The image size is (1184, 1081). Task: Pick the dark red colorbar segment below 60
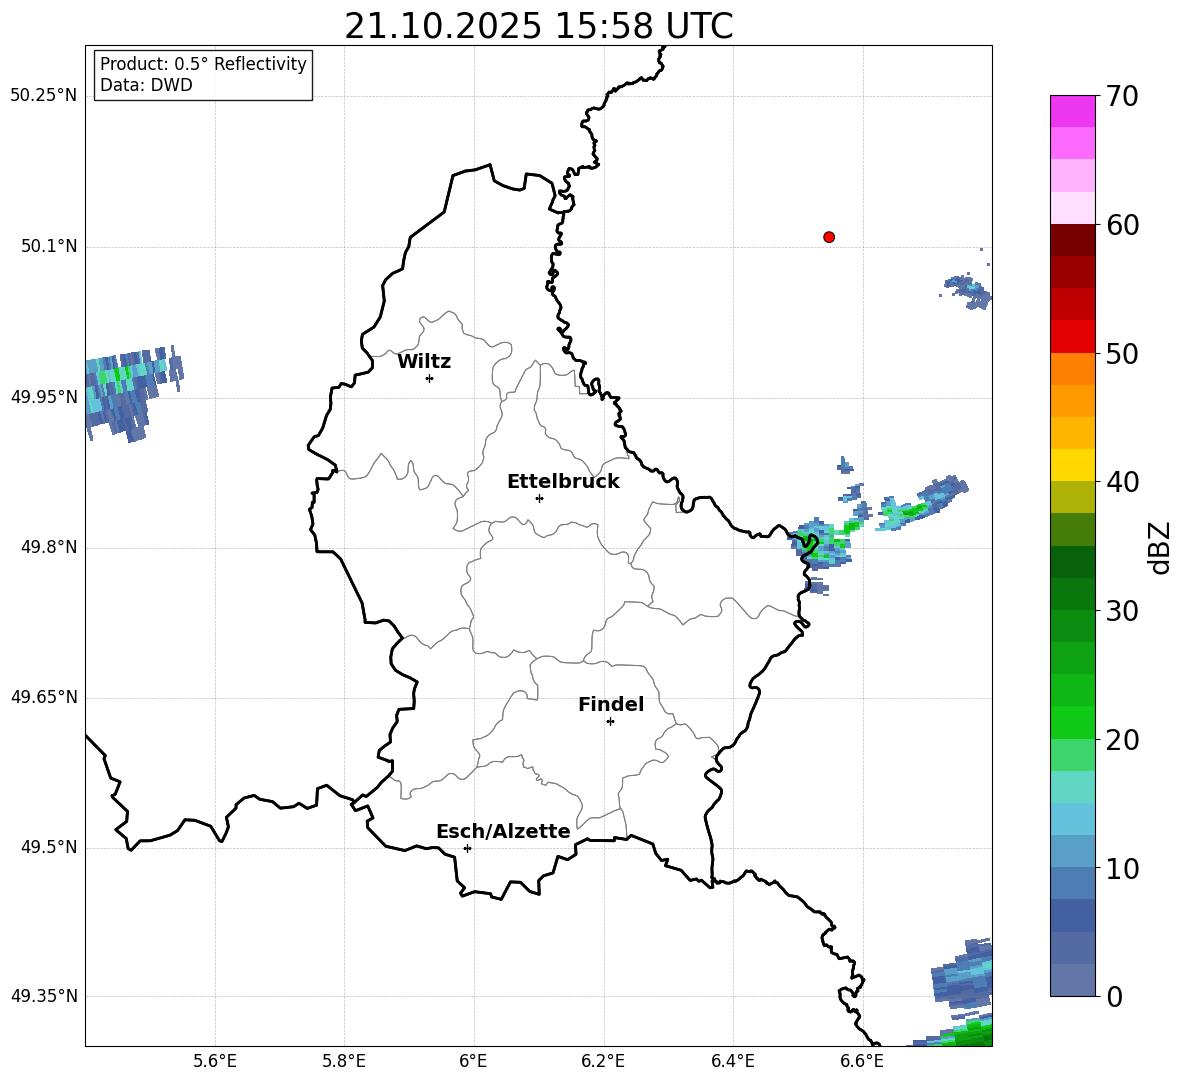(1072, 240)
